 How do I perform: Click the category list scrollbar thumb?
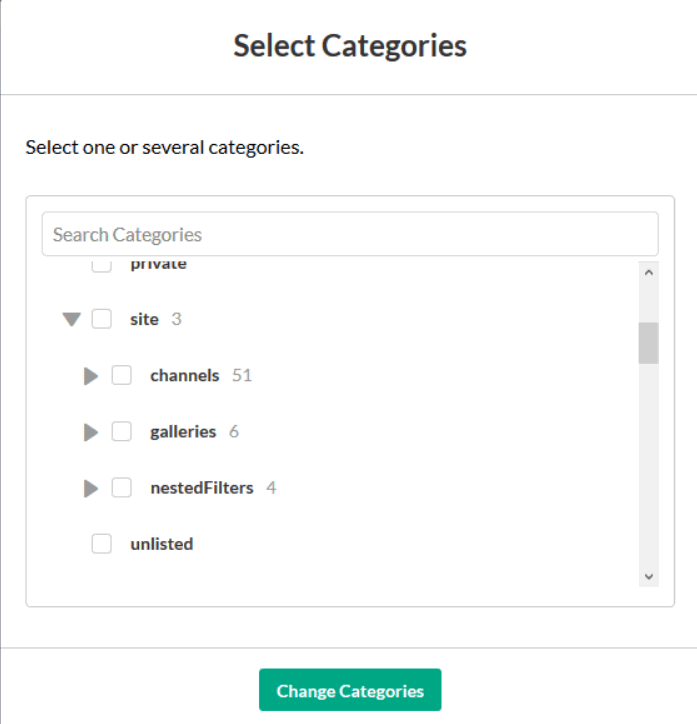pyautogui.click(x=648, y=343)
